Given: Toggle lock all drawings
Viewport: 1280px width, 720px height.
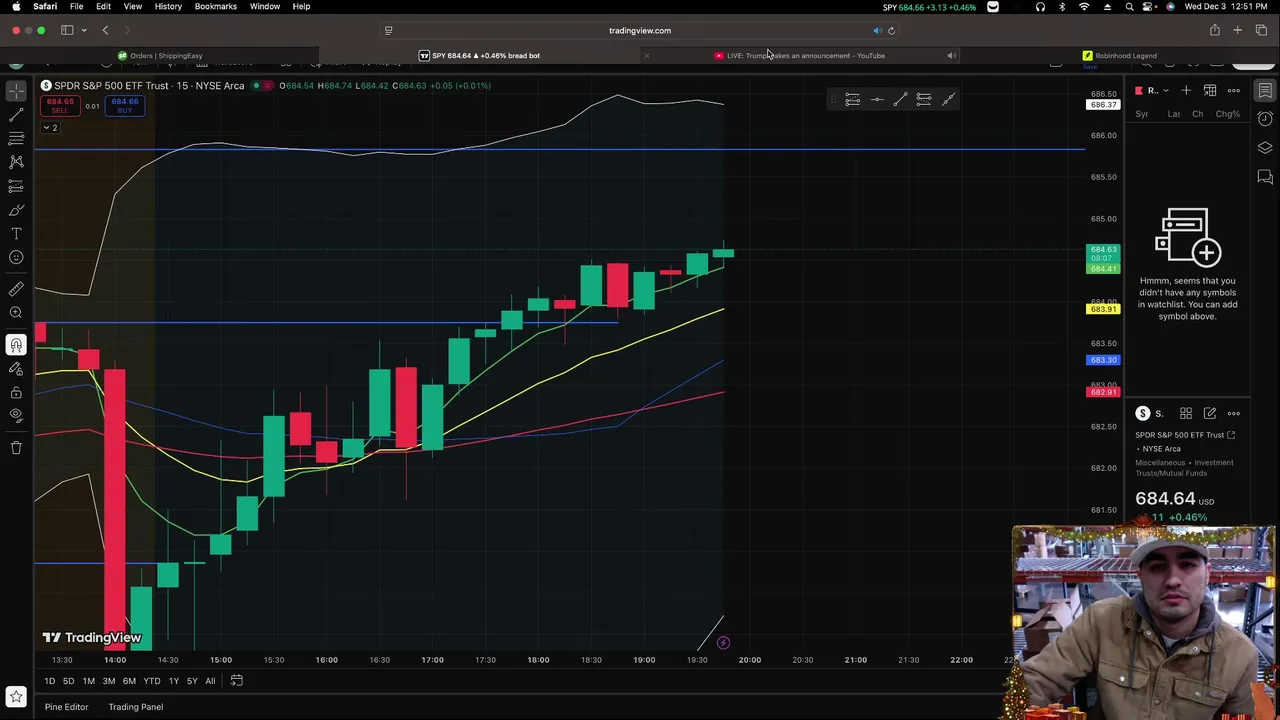Looking at the screenshot, I should [16, 392].
